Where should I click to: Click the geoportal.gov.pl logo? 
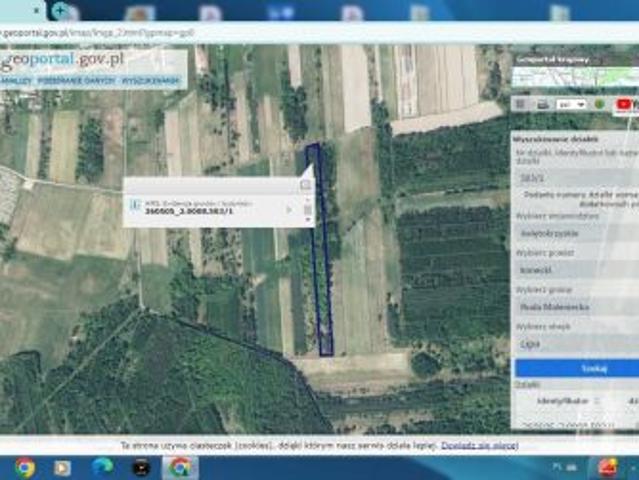pos(63,60)
